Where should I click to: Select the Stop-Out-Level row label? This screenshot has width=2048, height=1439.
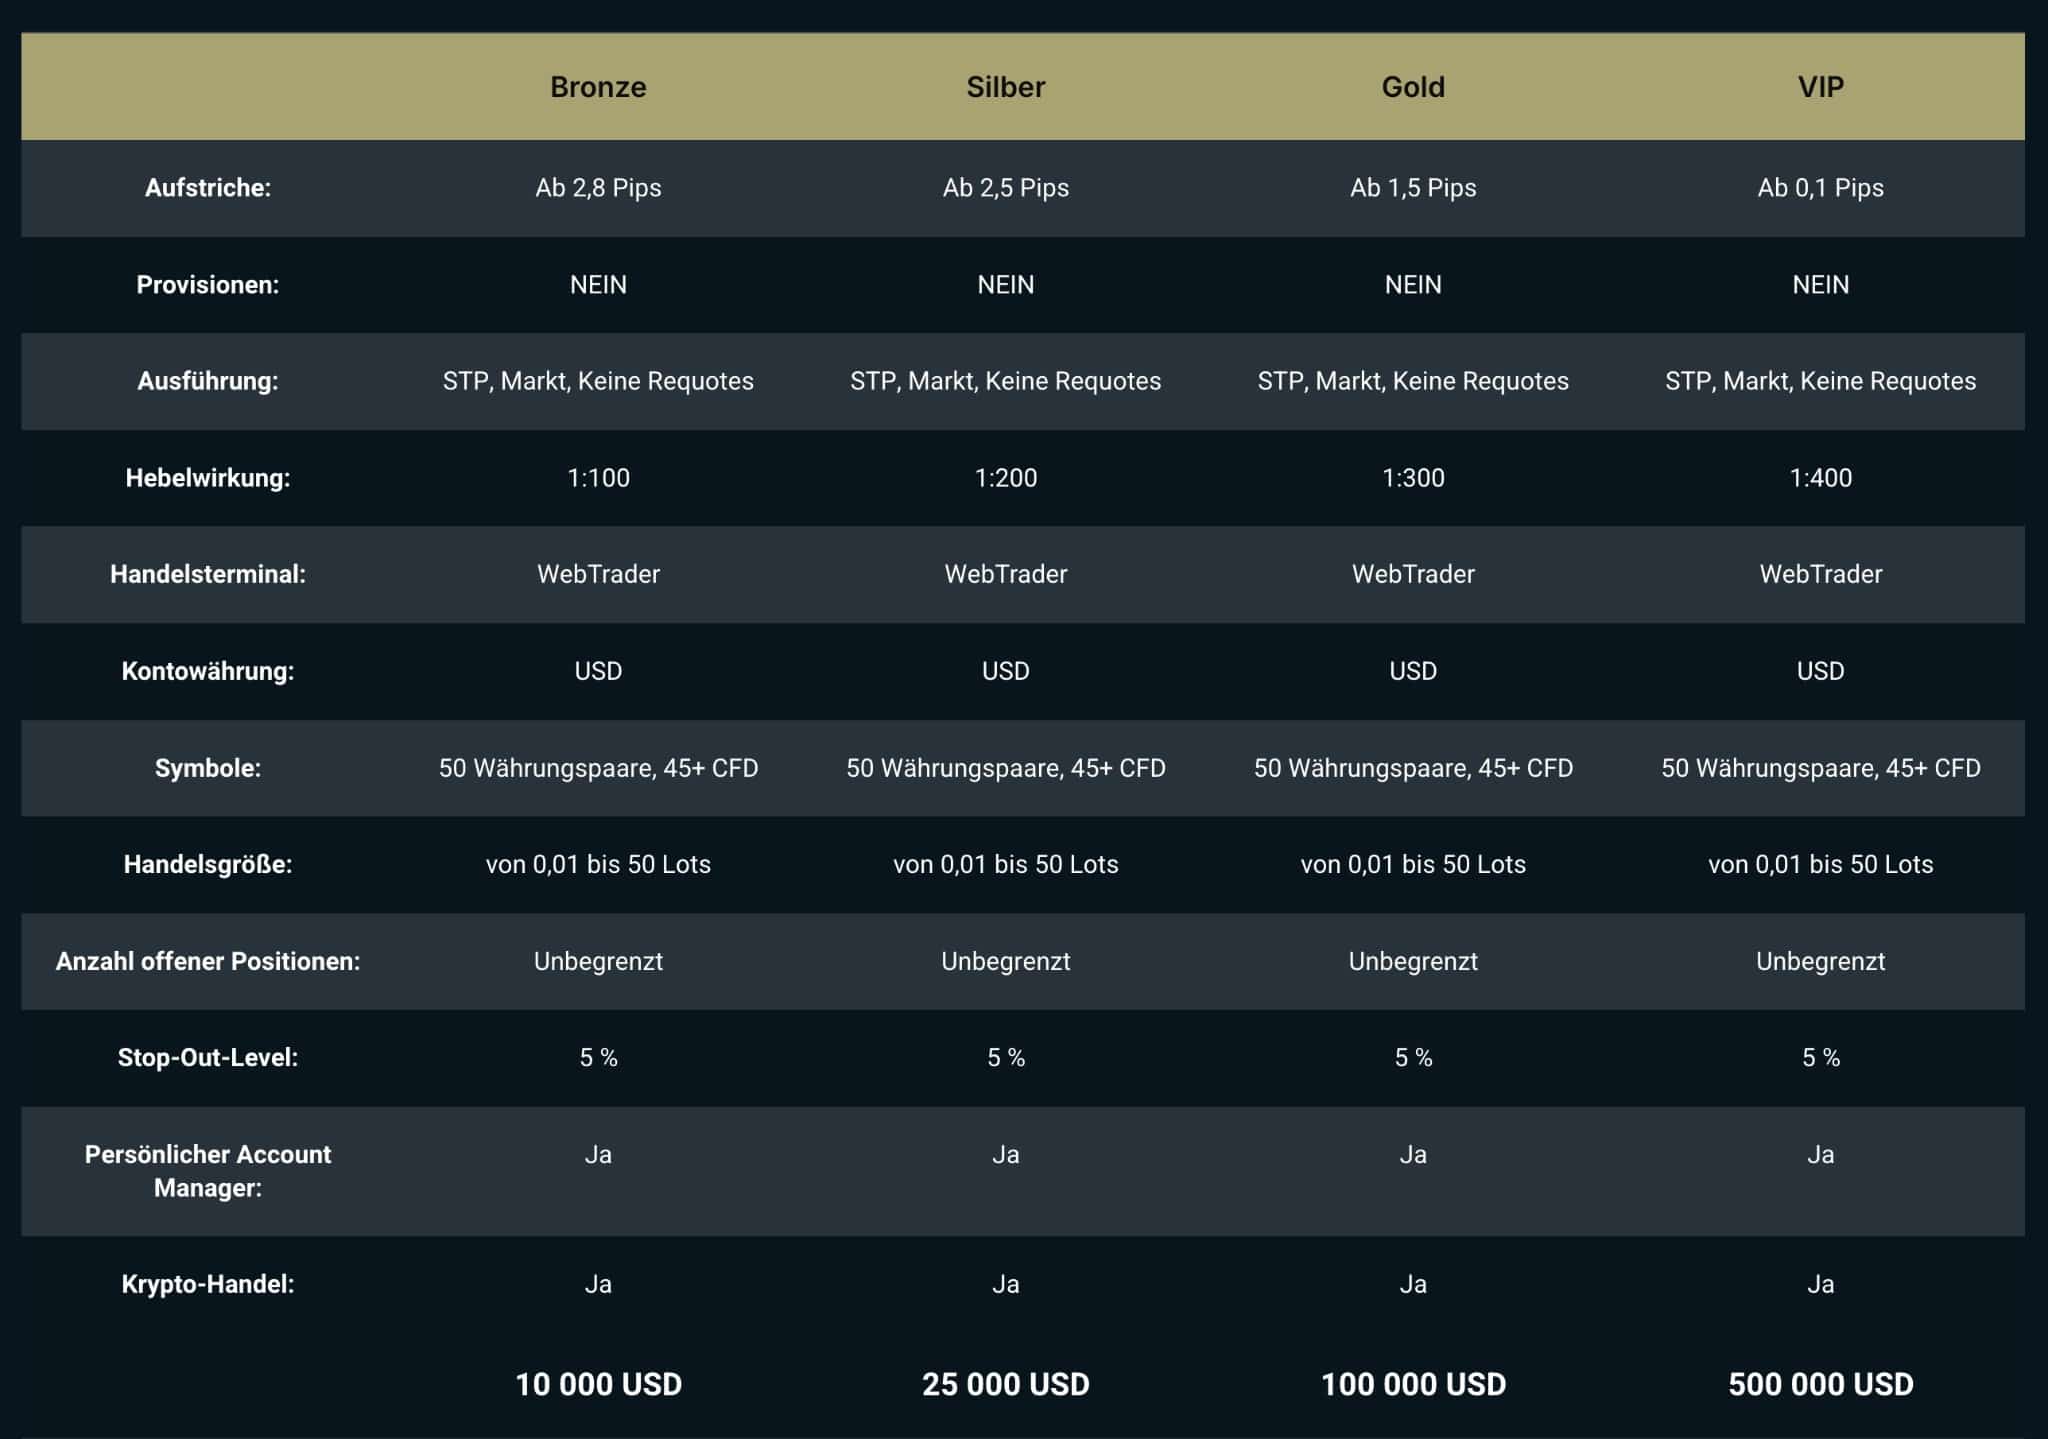pos(208,1057)
